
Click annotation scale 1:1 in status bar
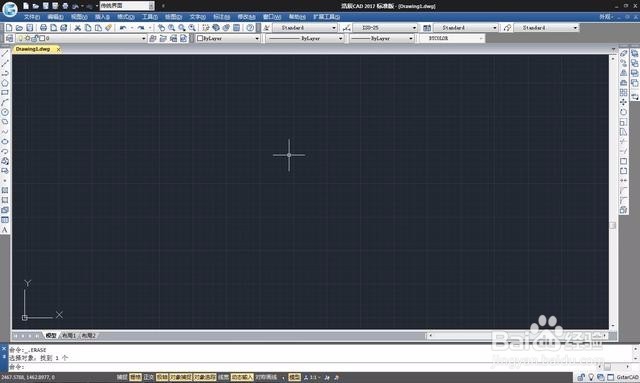[312, 377]
